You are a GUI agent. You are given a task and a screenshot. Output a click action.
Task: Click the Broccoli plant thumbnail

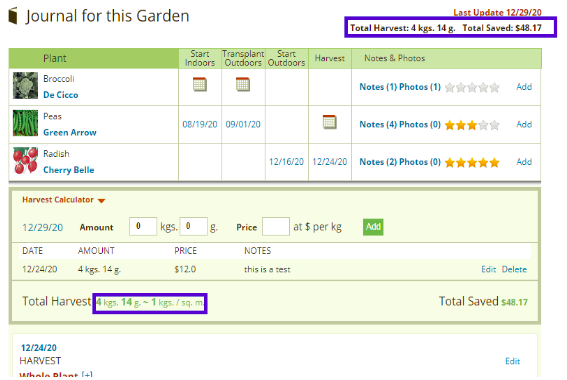25,86
